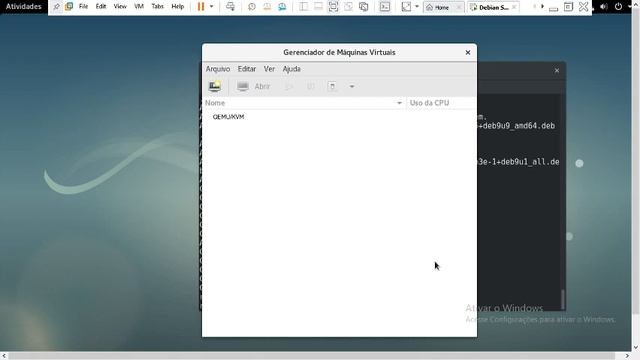The height and width of the screenshot is (360, 640).
Task: Open the GNOME Atividades overview
Action: [x=23, y=7]
